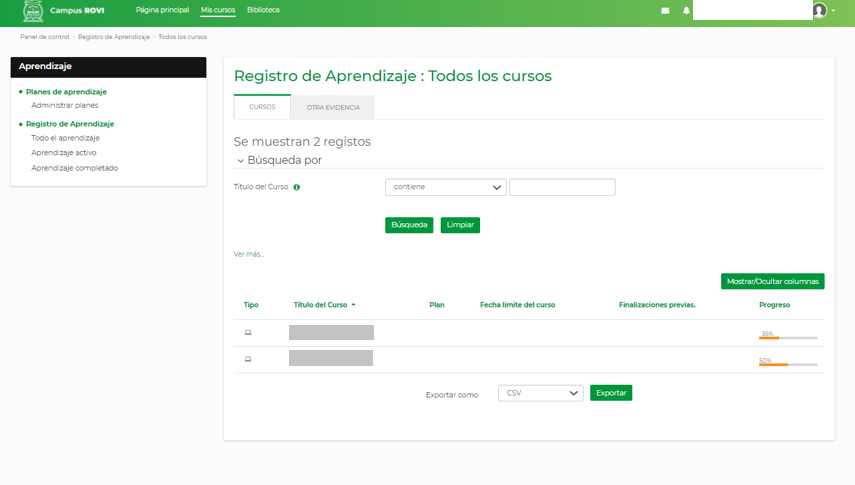The image size is (855, 485).
Task: Click the sort arrow on Título del Curso column
Action: point(353,305)
